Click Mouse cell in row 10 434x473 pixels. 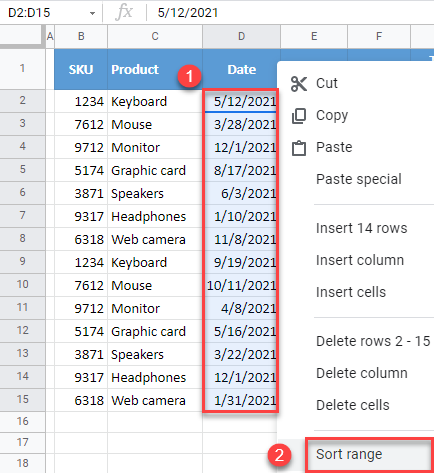click(x=155, y=285)
